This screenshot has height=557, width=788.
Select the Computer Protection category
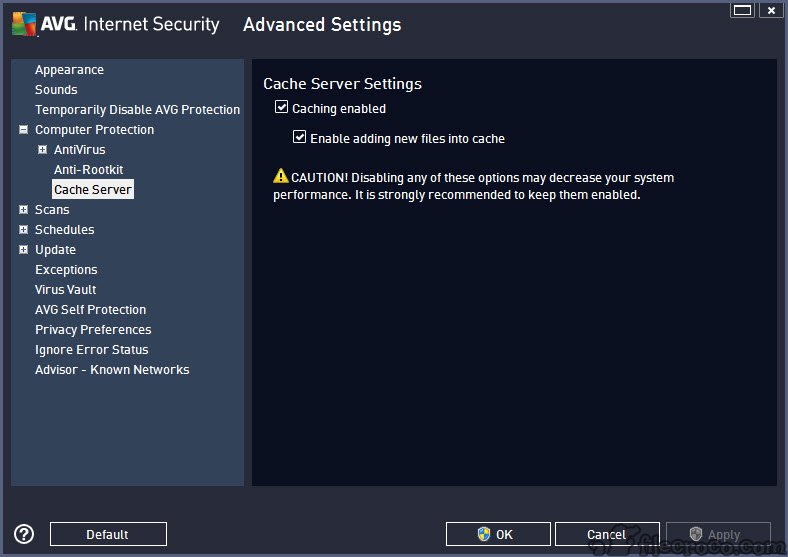94,130
